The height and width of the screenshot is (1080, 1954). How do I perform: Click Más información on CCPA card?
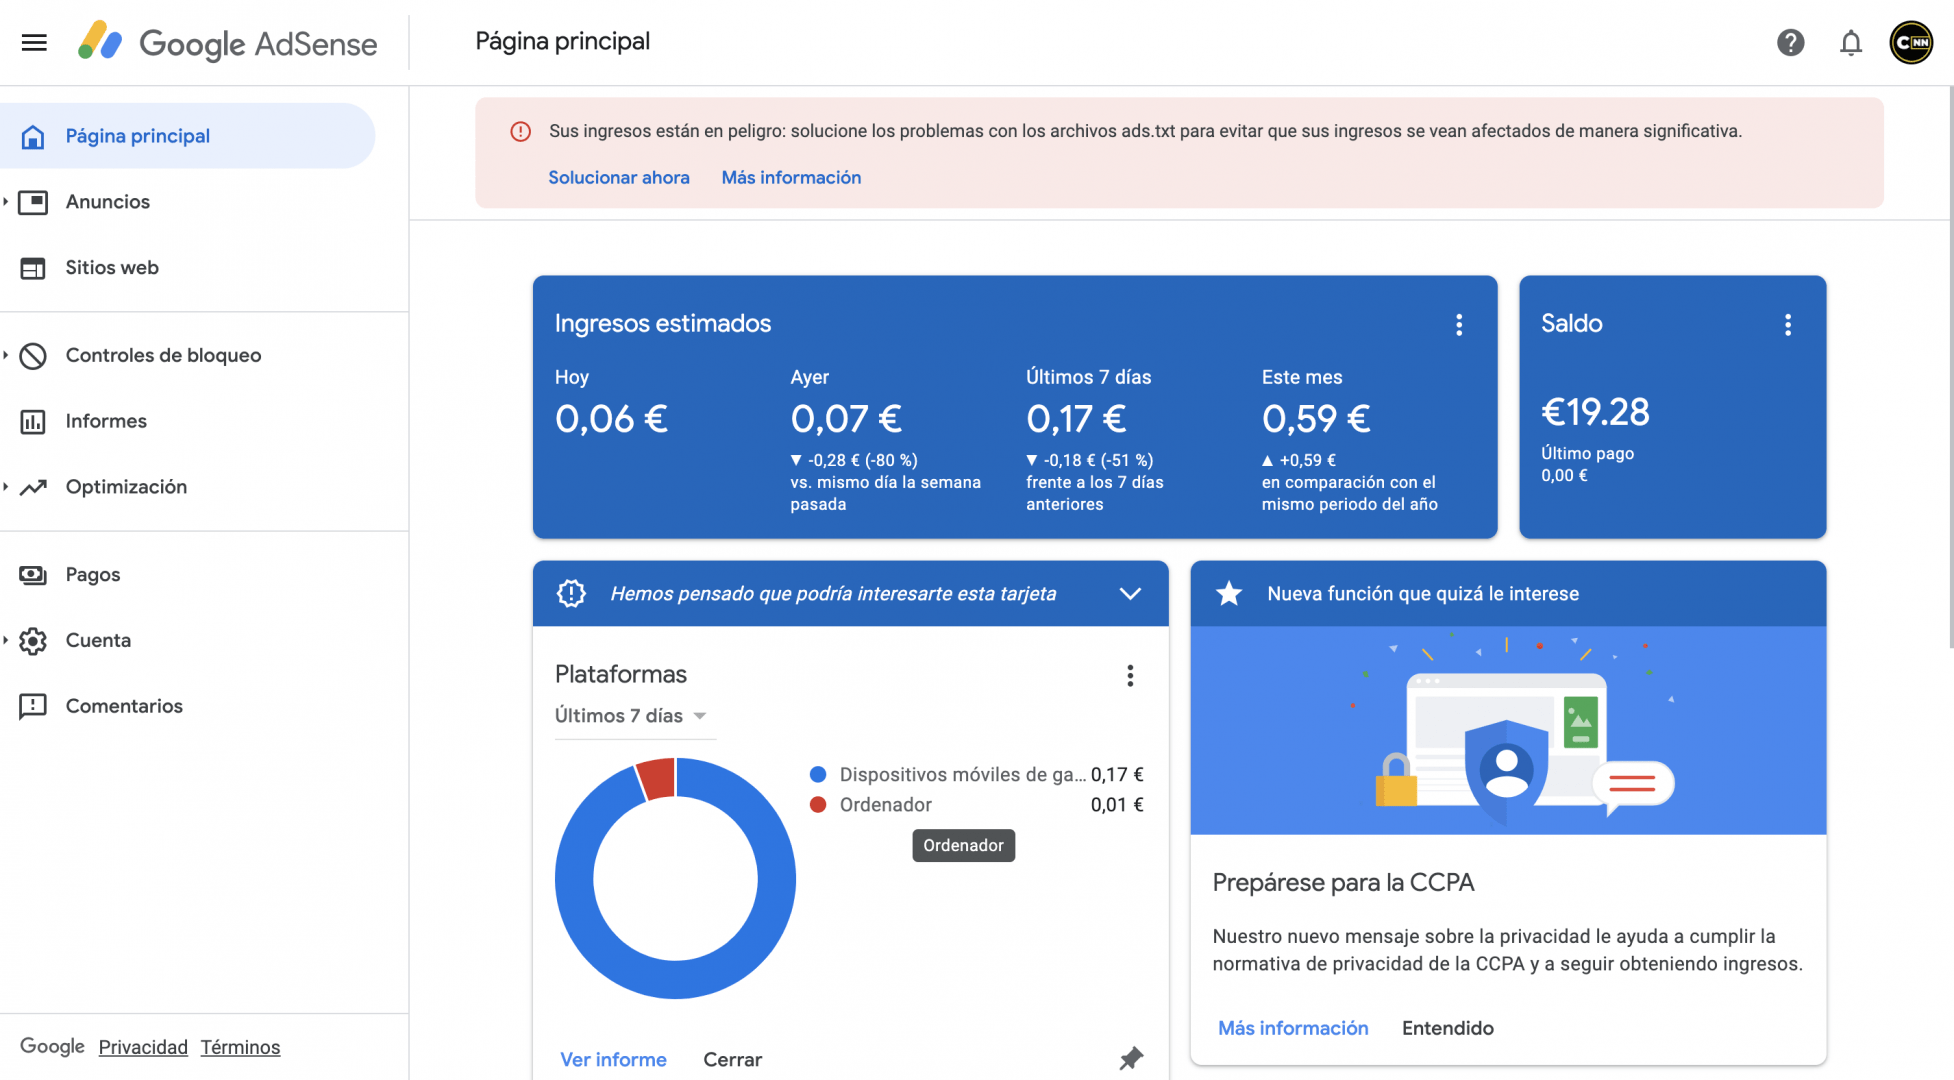[1293, 1028]
